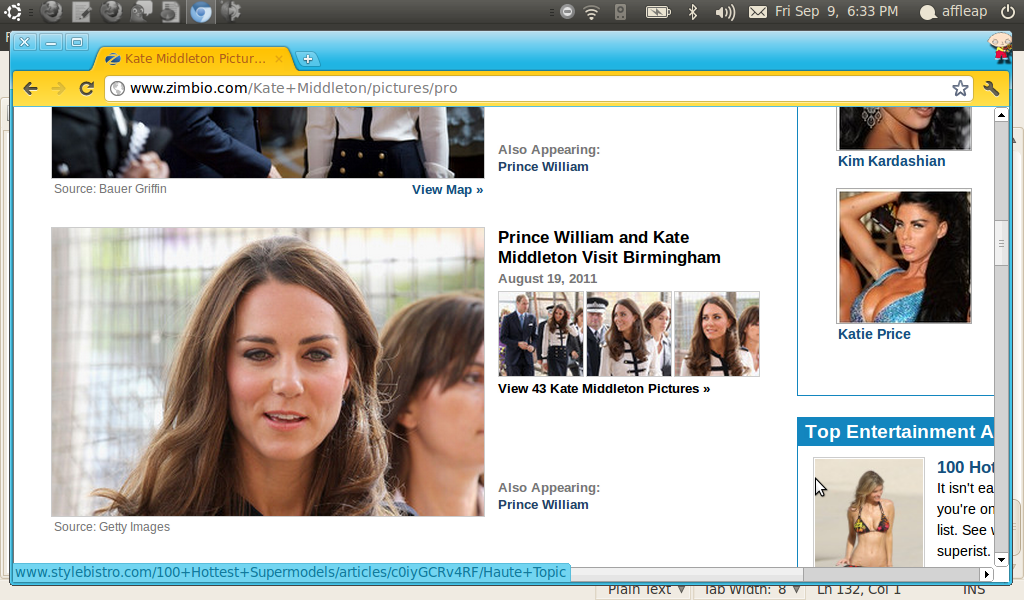Open a new tab with plus button

click(x=308, y=59)
